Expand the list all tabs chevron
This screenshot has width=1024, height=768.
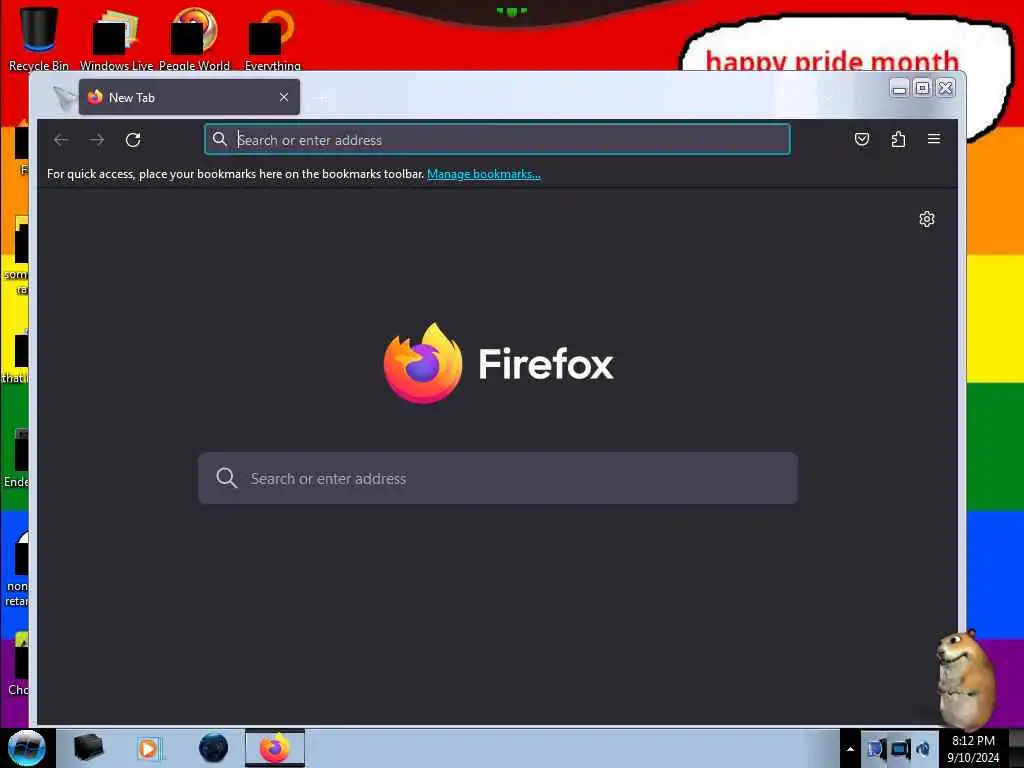tap(828, 98)
